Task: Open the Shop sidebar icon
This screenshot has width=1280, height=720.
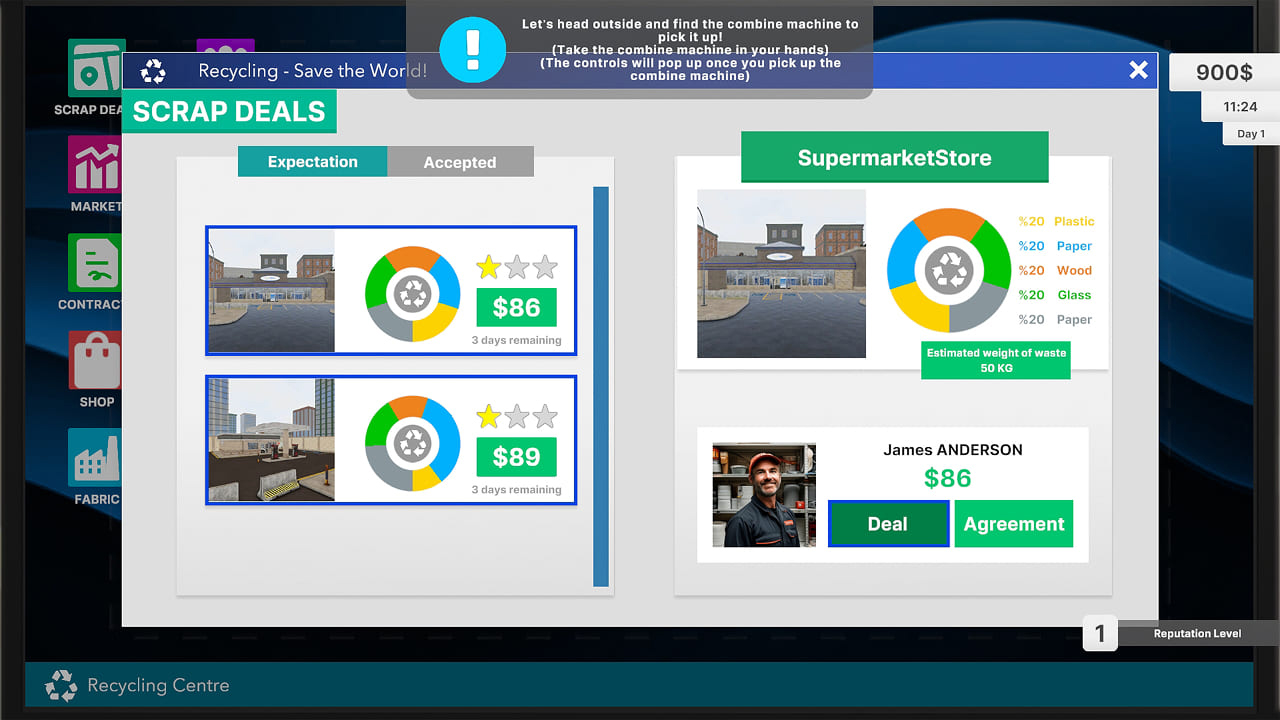Action: (x=96, y=362)
